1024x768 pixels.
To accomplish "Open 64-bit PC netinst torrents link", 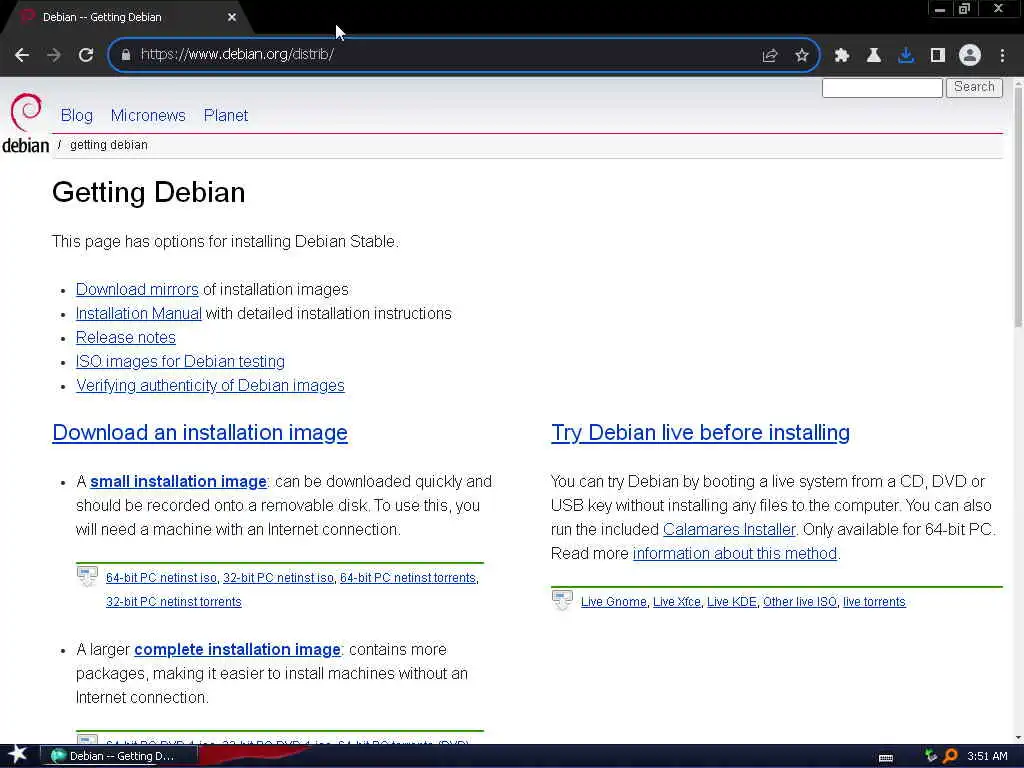I will coord(408,578).
